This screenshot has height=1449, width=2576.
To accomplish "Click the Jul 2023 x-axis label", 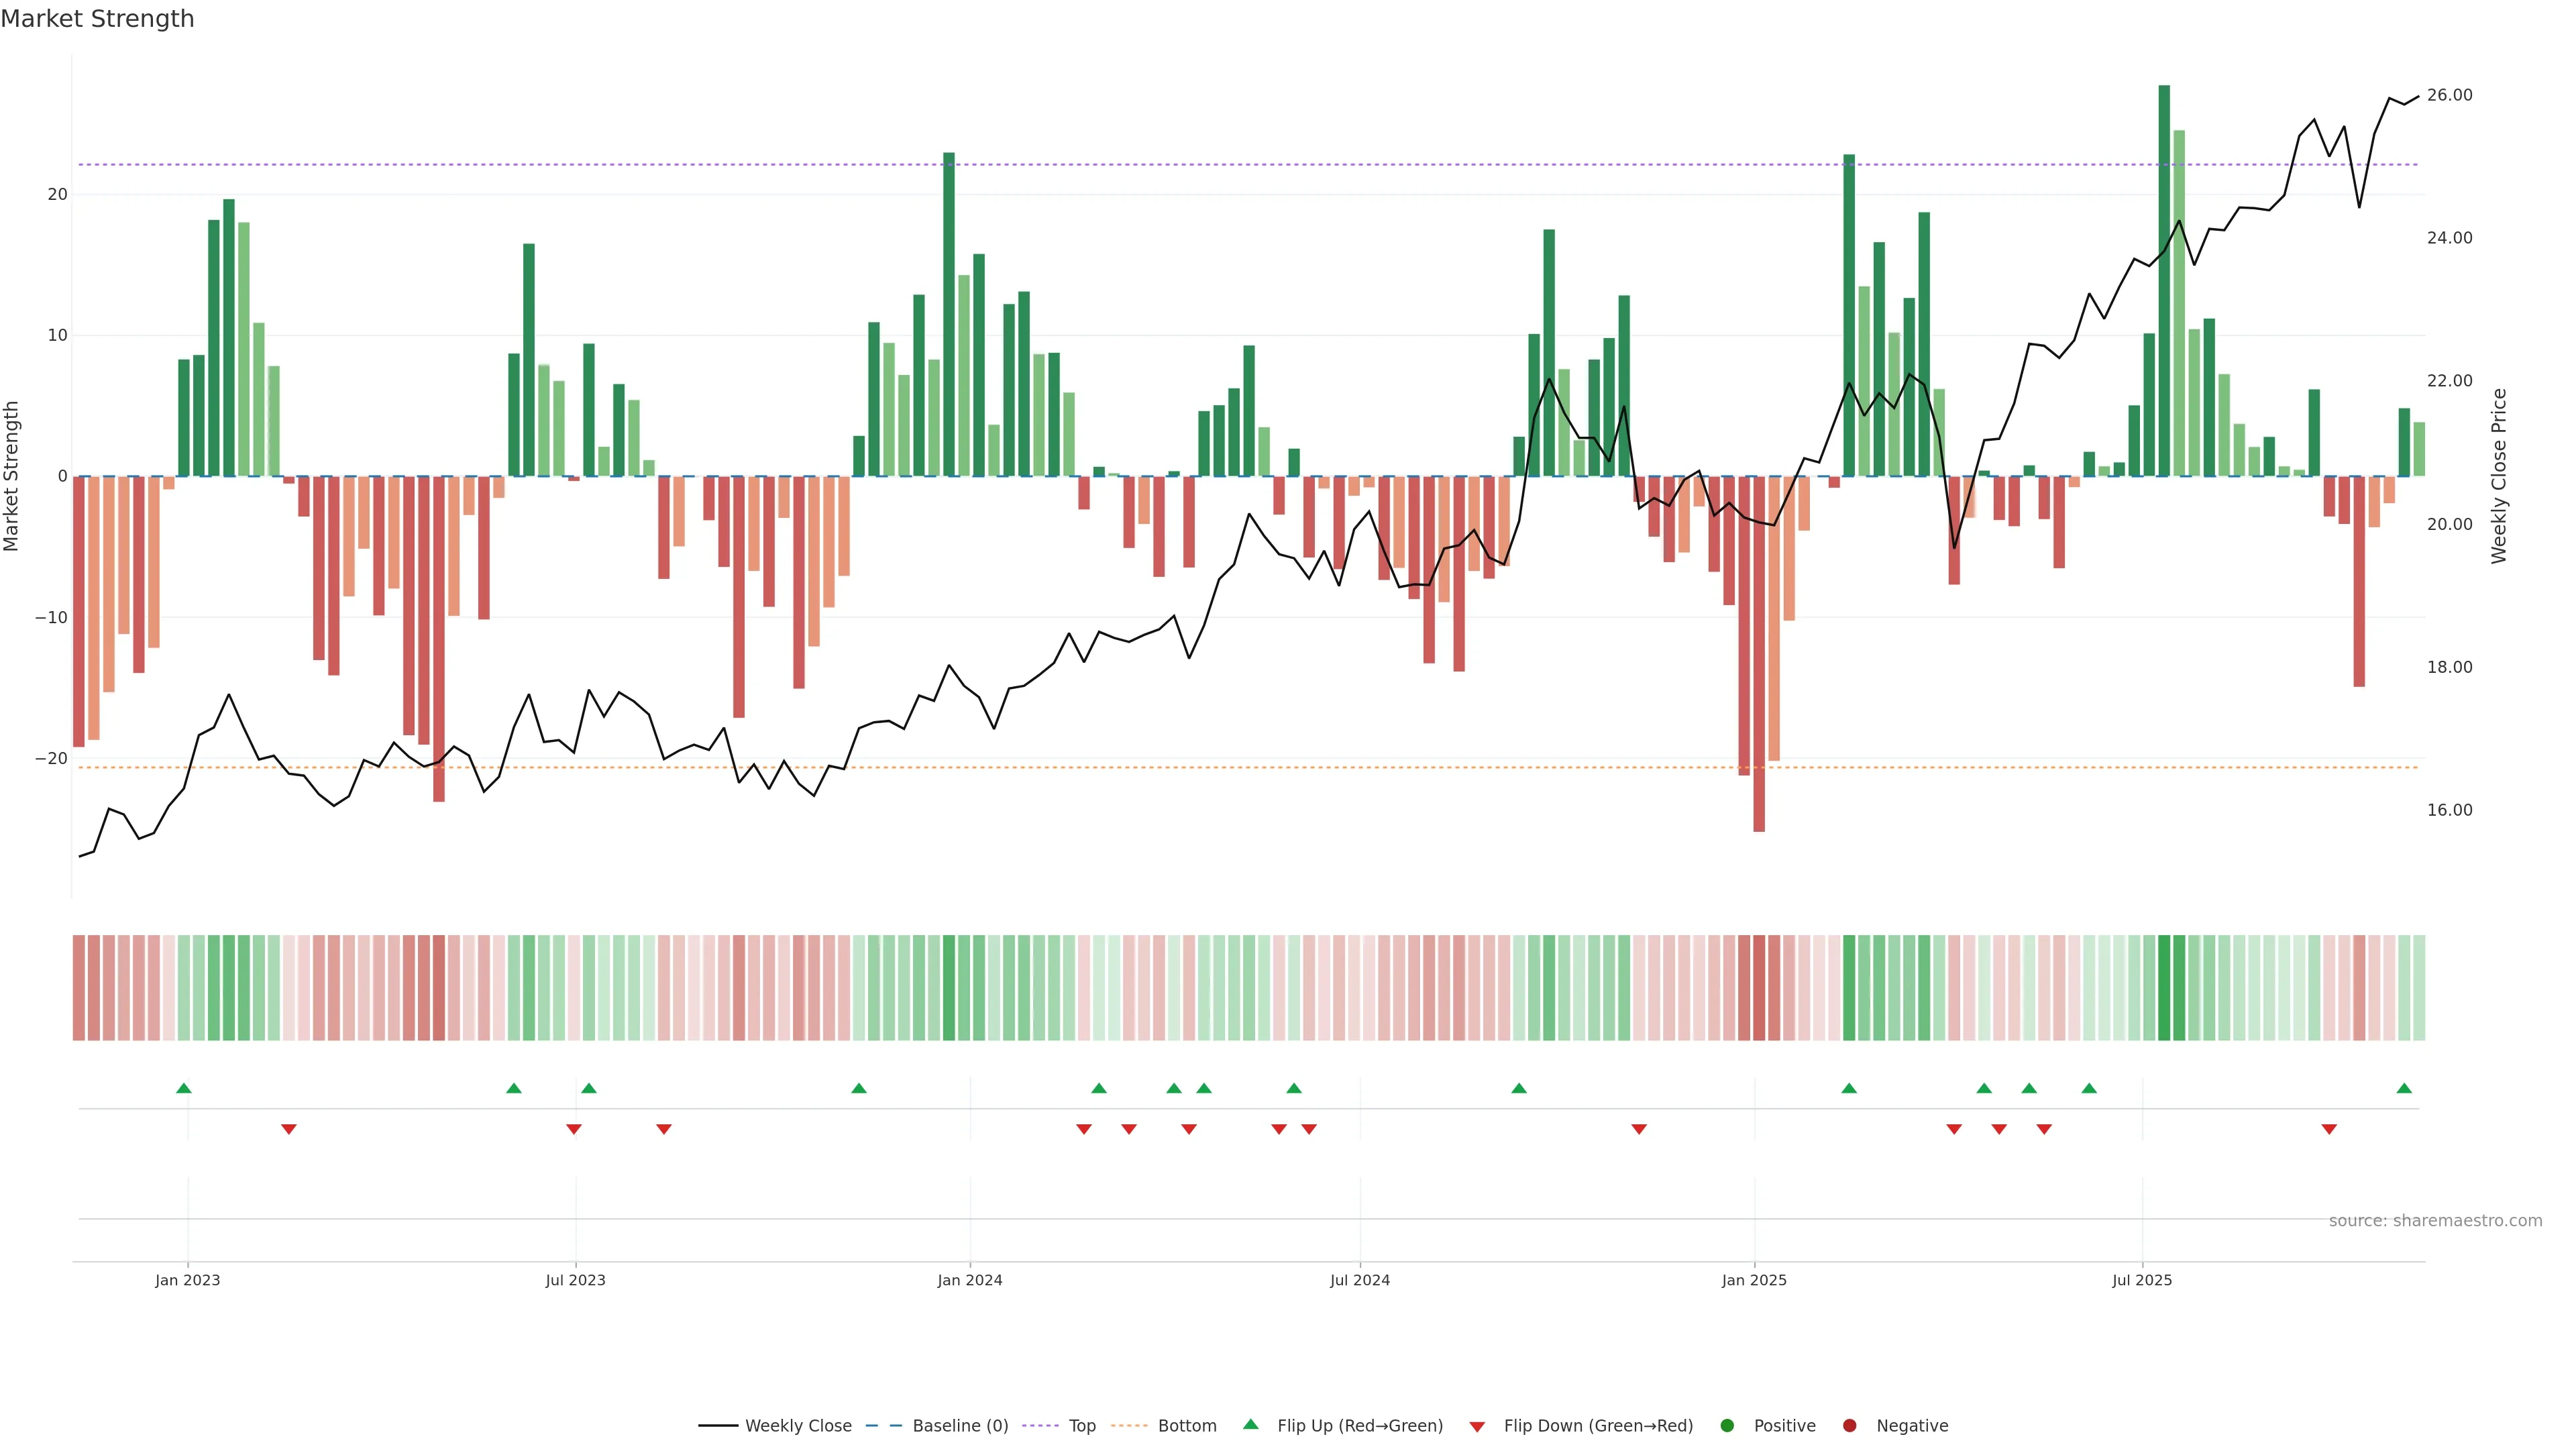I will [575, 1280].
